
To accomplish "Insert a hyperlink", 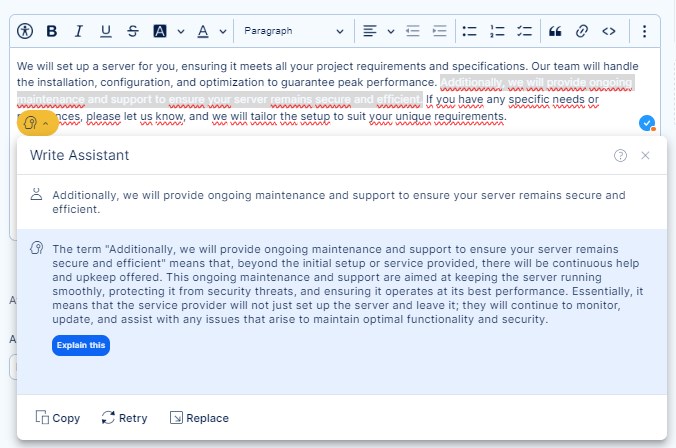I will 581,31.
